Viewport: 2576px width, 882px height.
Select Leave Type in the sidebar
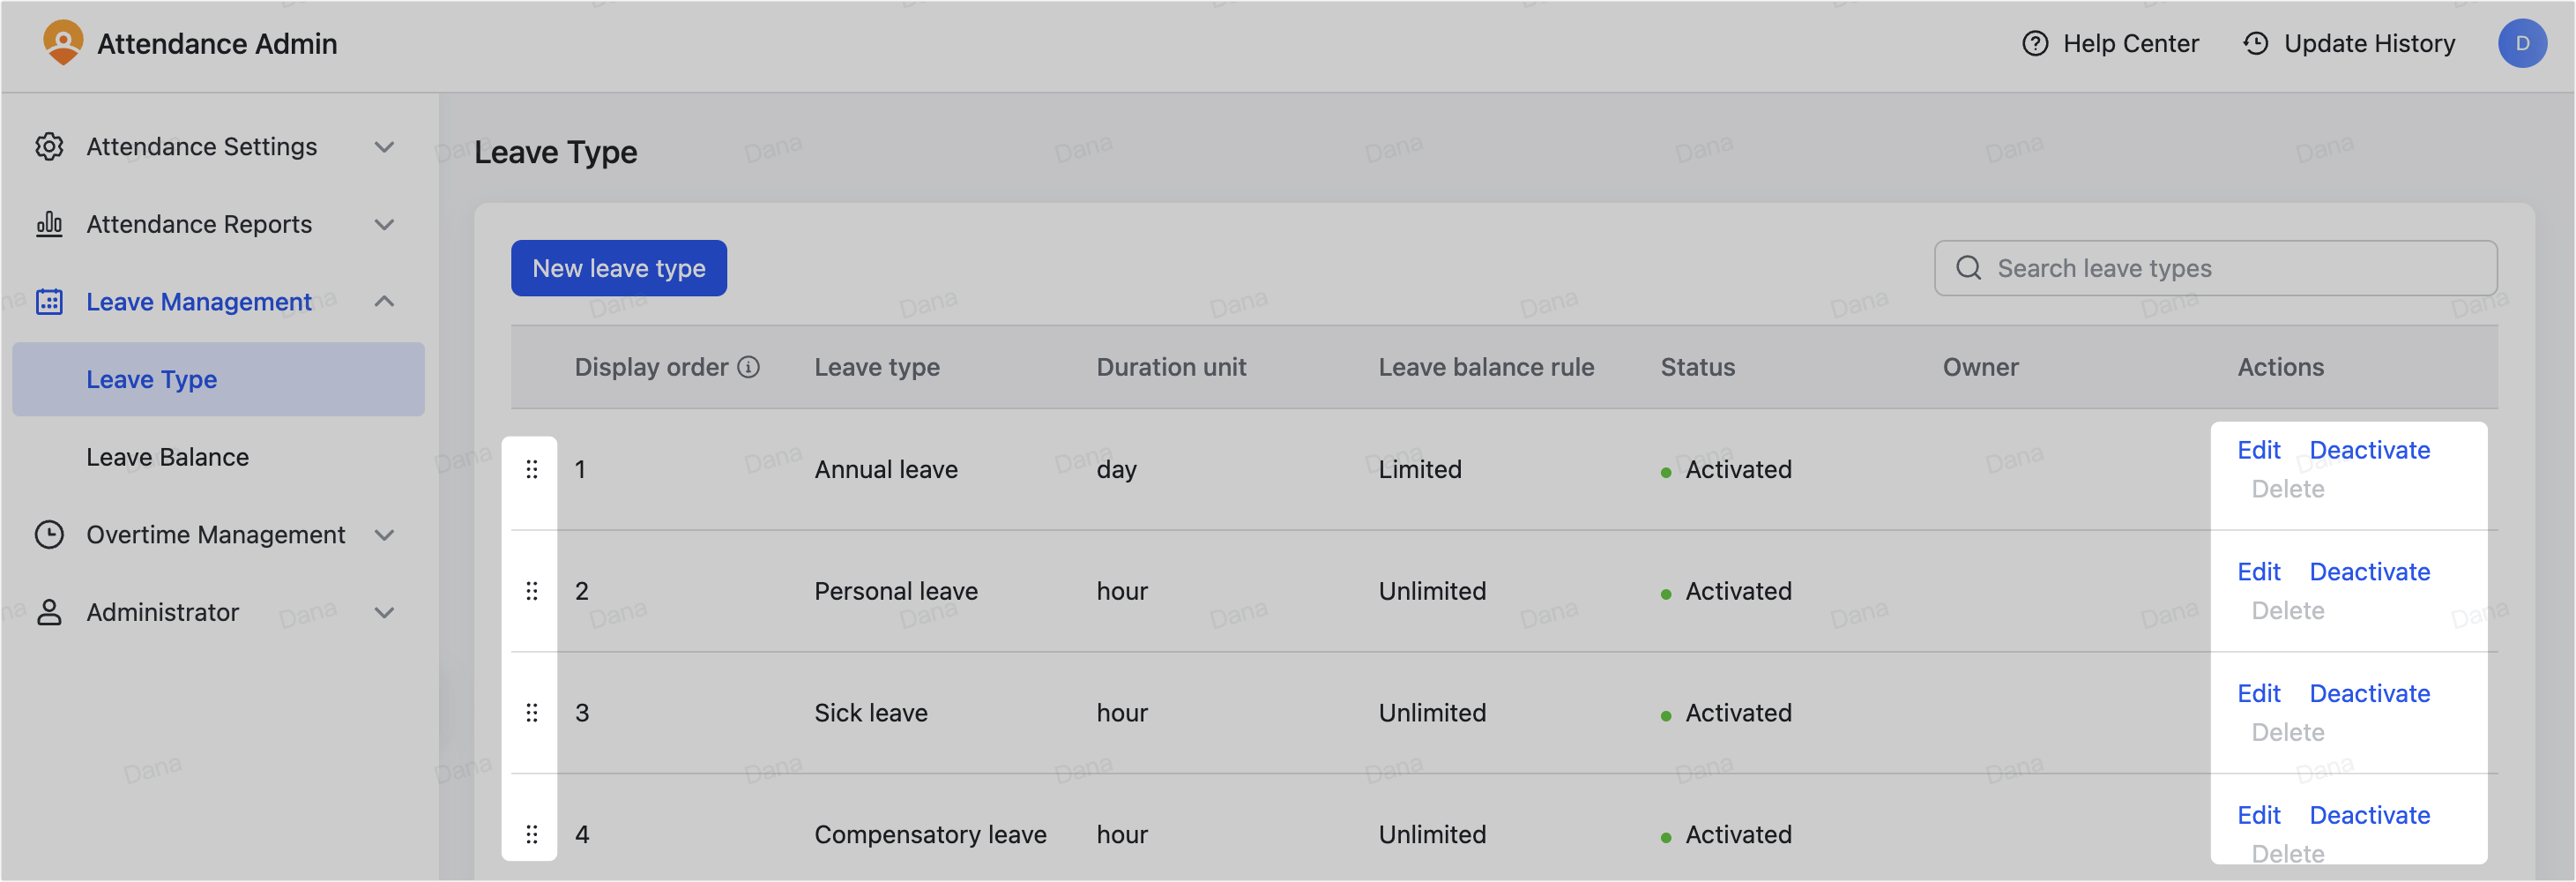(151, 379)
